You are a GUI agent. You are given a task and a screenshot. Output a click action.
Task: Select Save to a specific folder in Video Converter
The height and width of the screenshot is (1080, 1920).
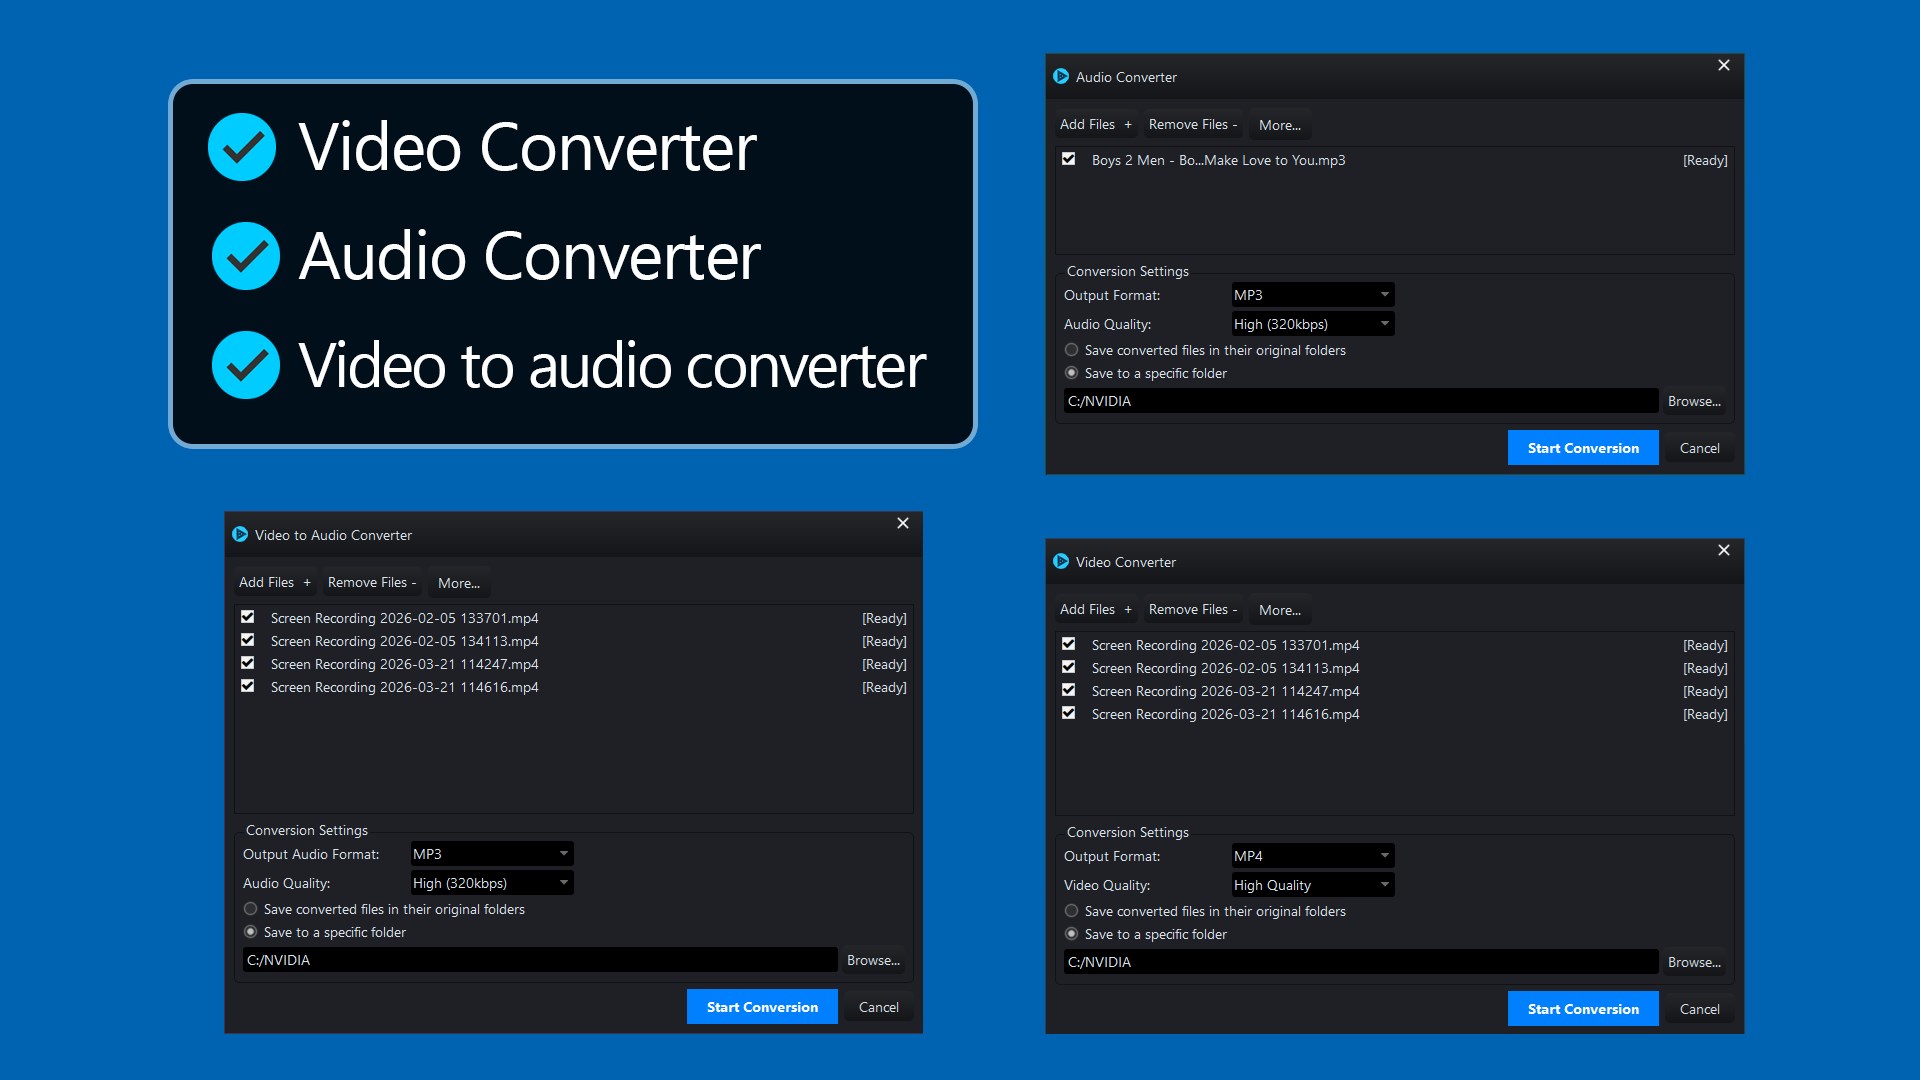tap(1072, 934)
